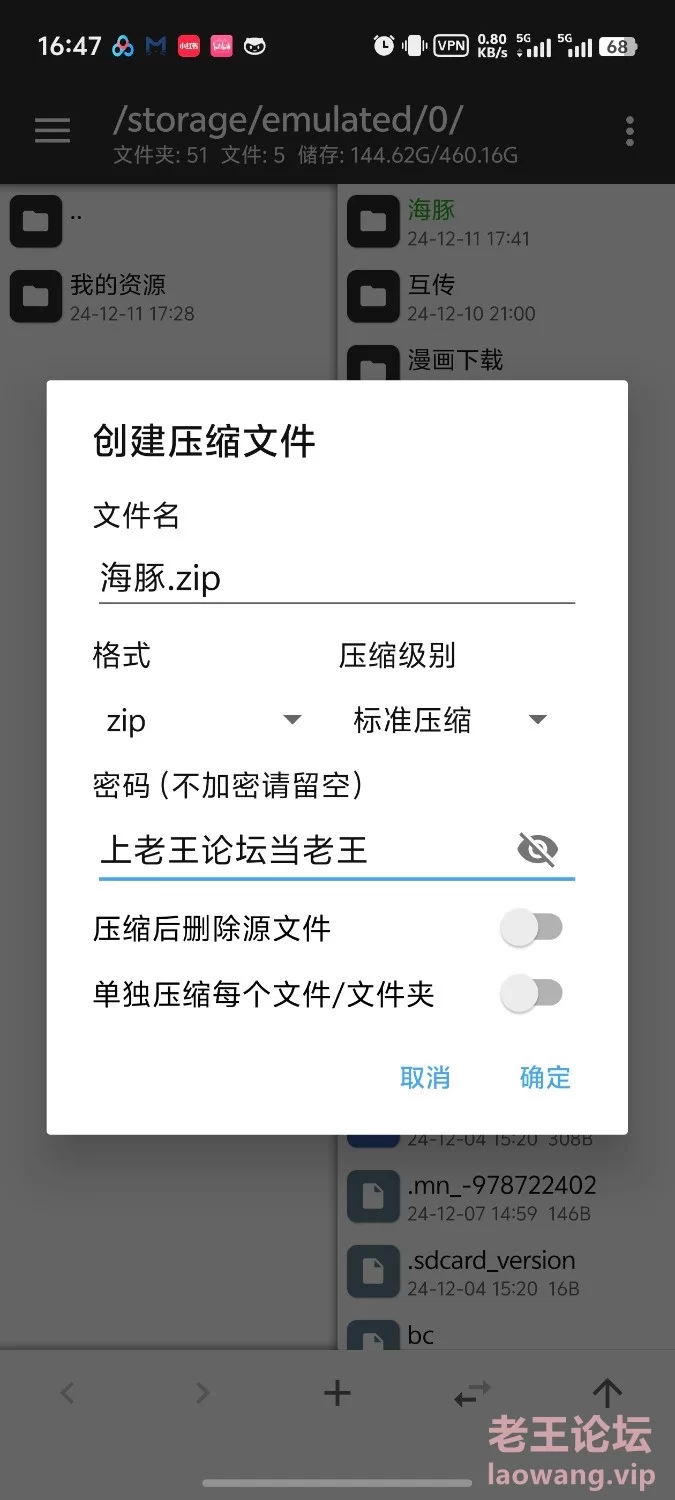
Task: Toggle password visibility eye icon
Action: (x=538, y=850)
